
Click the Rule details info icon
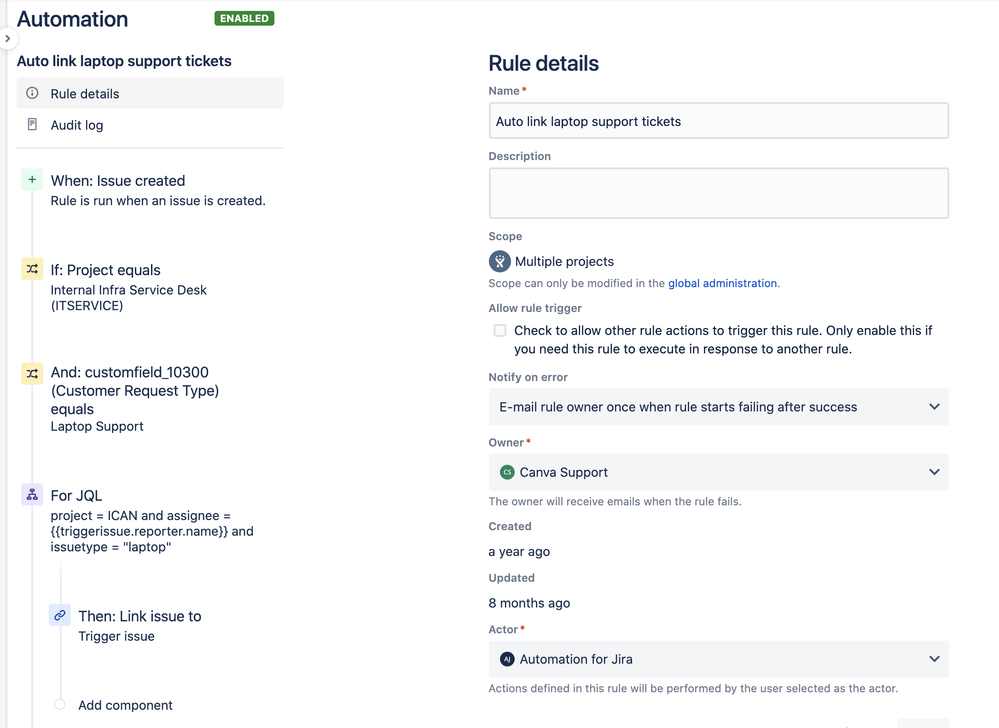click(x=32, y=93)
